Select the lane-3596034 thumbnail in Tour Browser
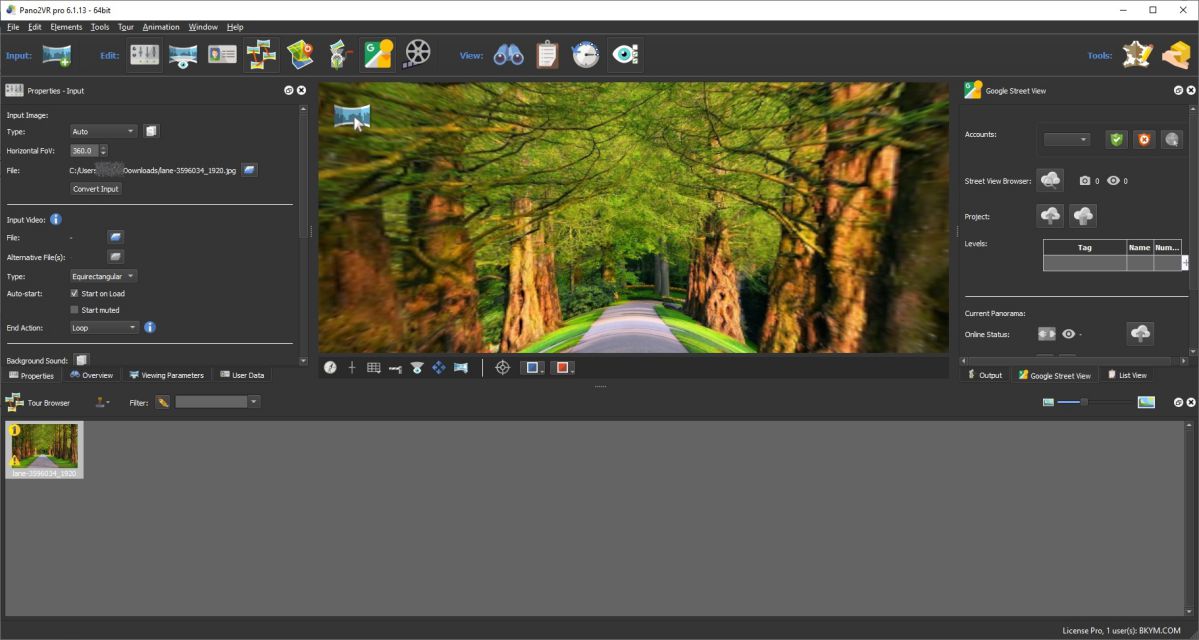This screenshot has height=640, width=1199. [x=44, y=449]
